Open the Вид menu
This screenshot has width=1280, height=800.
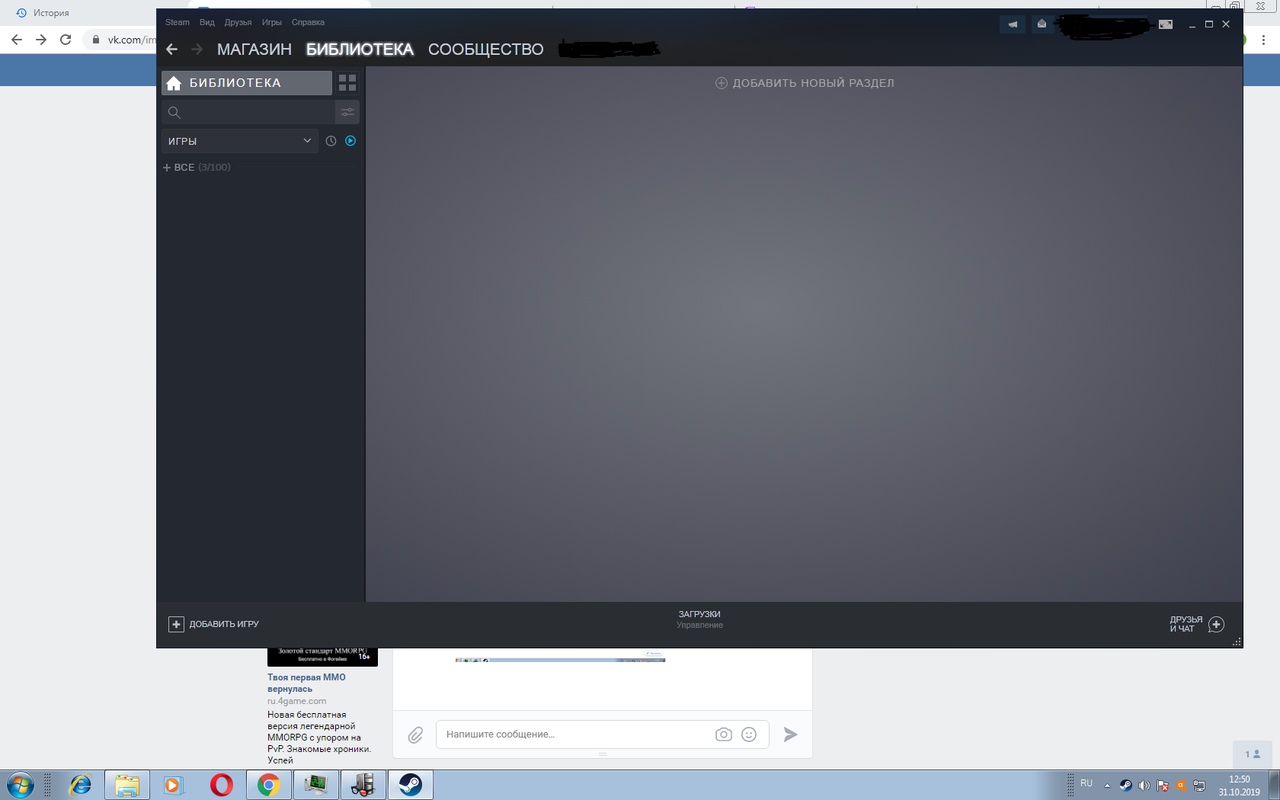click(x=207, y=22)
